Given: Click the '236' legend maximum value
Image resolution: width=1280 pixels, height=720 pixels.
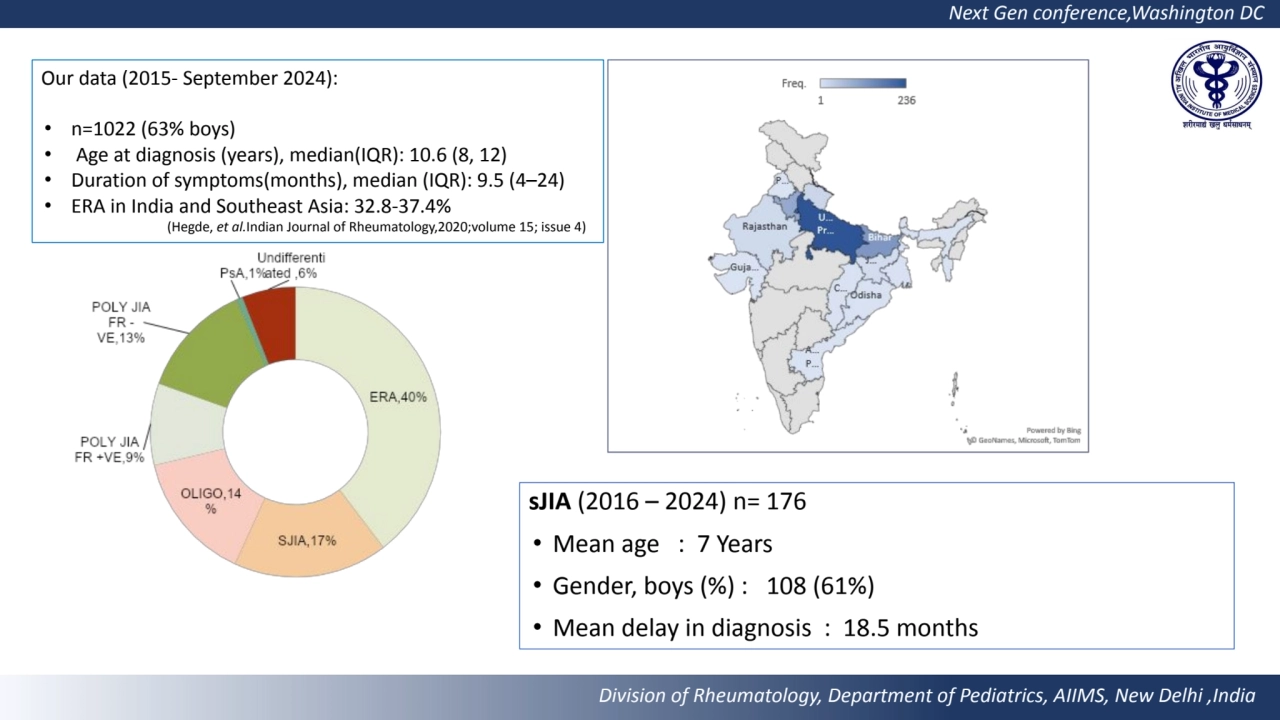Looking at the screenshot, I should pos(907,100).
